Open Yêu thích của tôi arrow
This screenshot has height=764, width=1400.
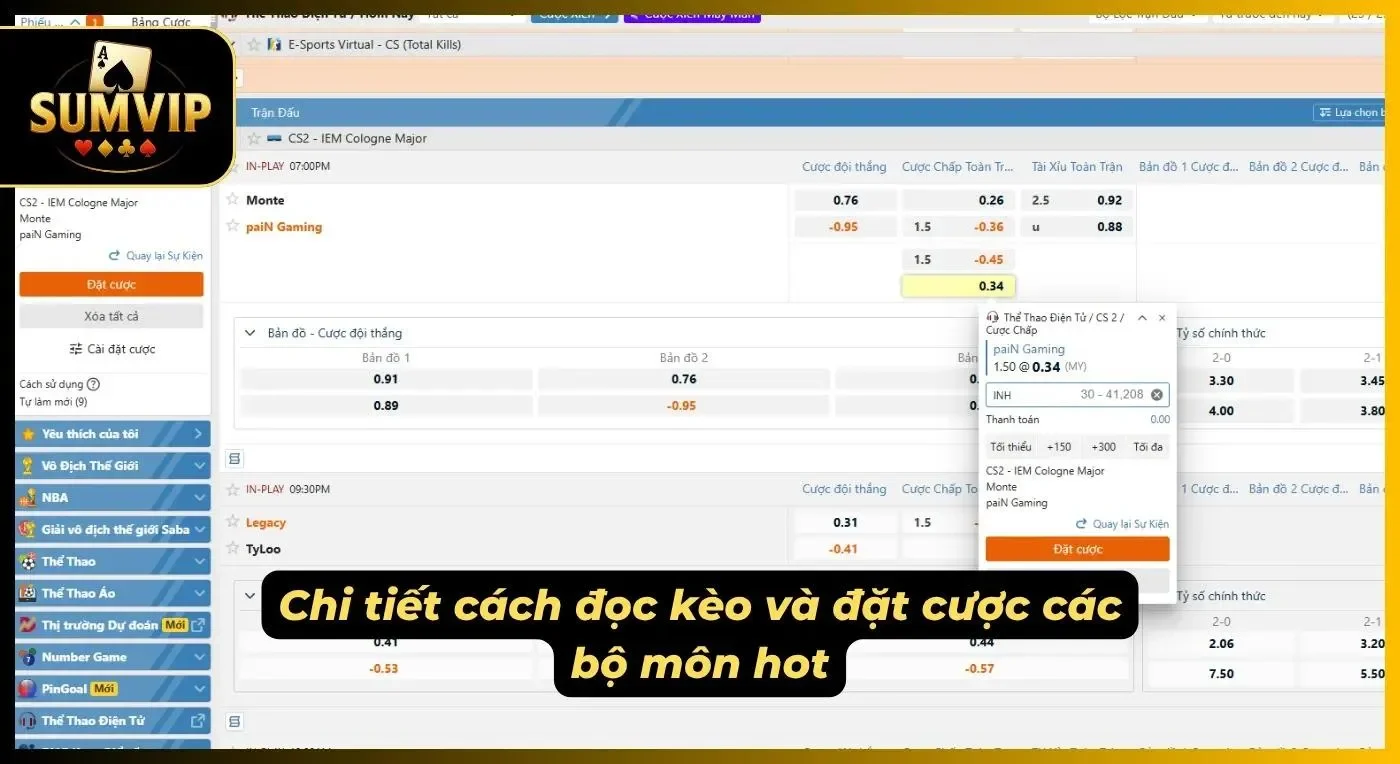(199, 434)
